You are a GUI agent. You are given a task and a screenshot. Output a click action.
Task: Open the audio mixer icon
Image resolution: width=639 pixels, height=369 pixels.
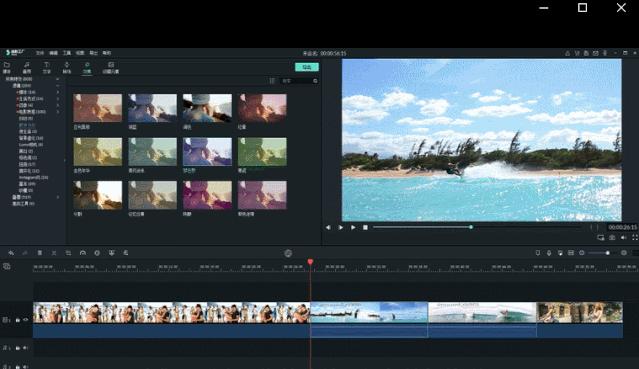click(560, 253)
